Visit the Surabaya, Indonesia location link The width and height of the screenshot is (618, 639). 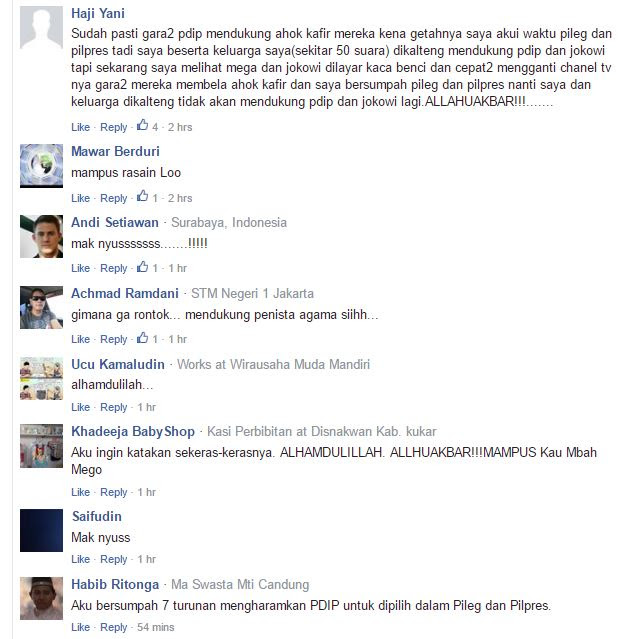click(229, 223)
